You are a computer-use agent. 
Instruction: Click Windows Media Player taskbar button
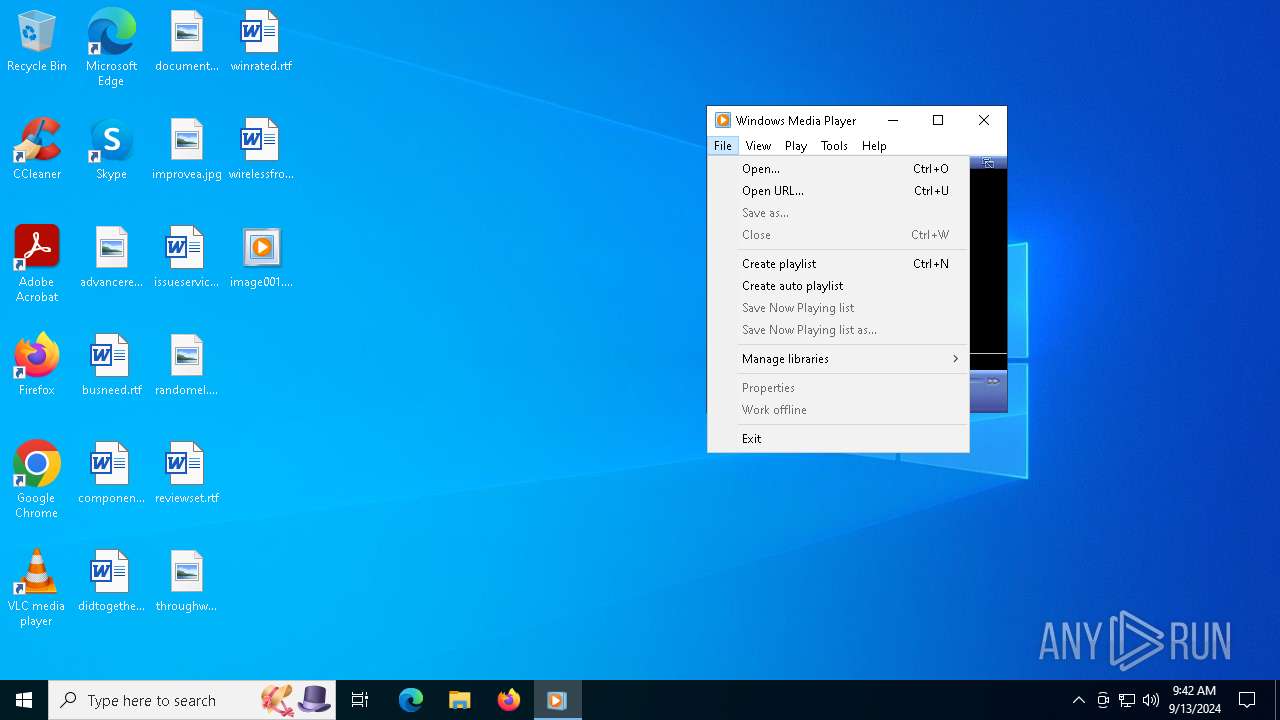(x=557, y=700)
